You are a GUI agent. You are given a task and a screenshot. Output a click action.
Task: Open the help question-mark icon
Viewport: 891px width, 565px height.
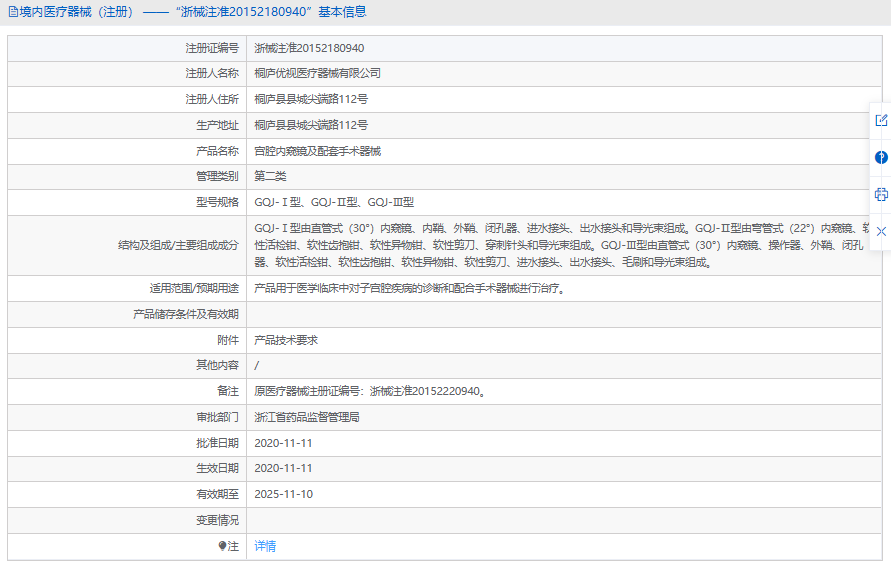pos(881,157)
